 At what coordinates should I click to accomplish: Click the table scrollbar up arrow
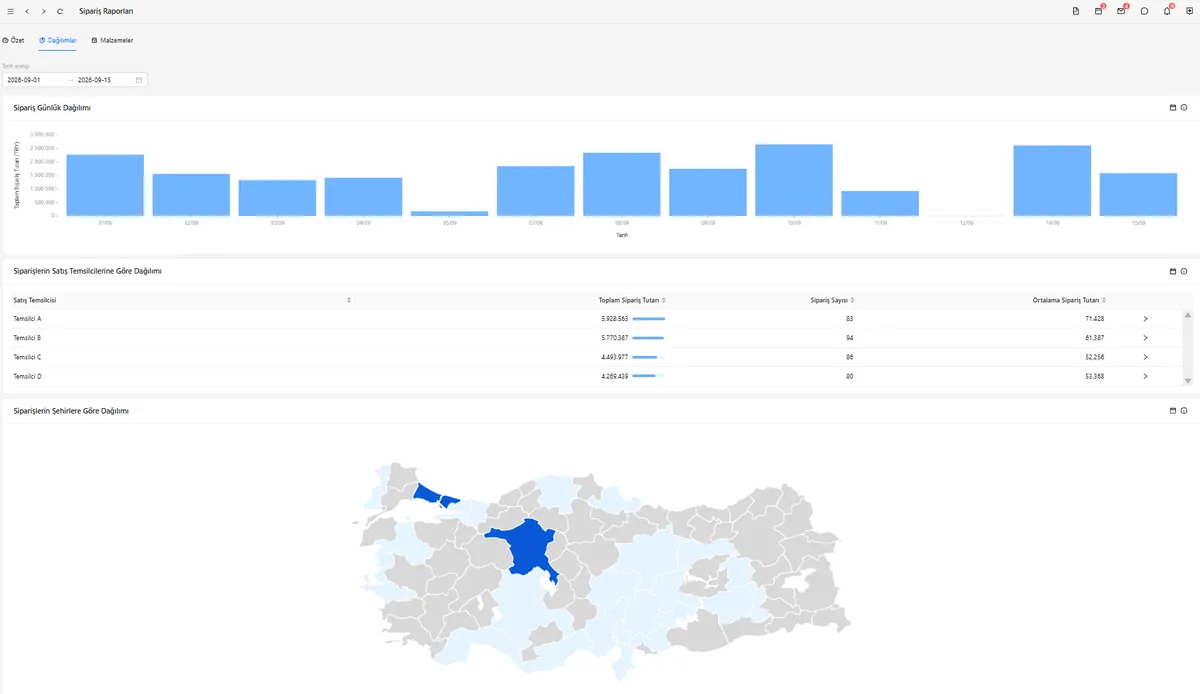pyautogui.click(x=1188, y=315)
